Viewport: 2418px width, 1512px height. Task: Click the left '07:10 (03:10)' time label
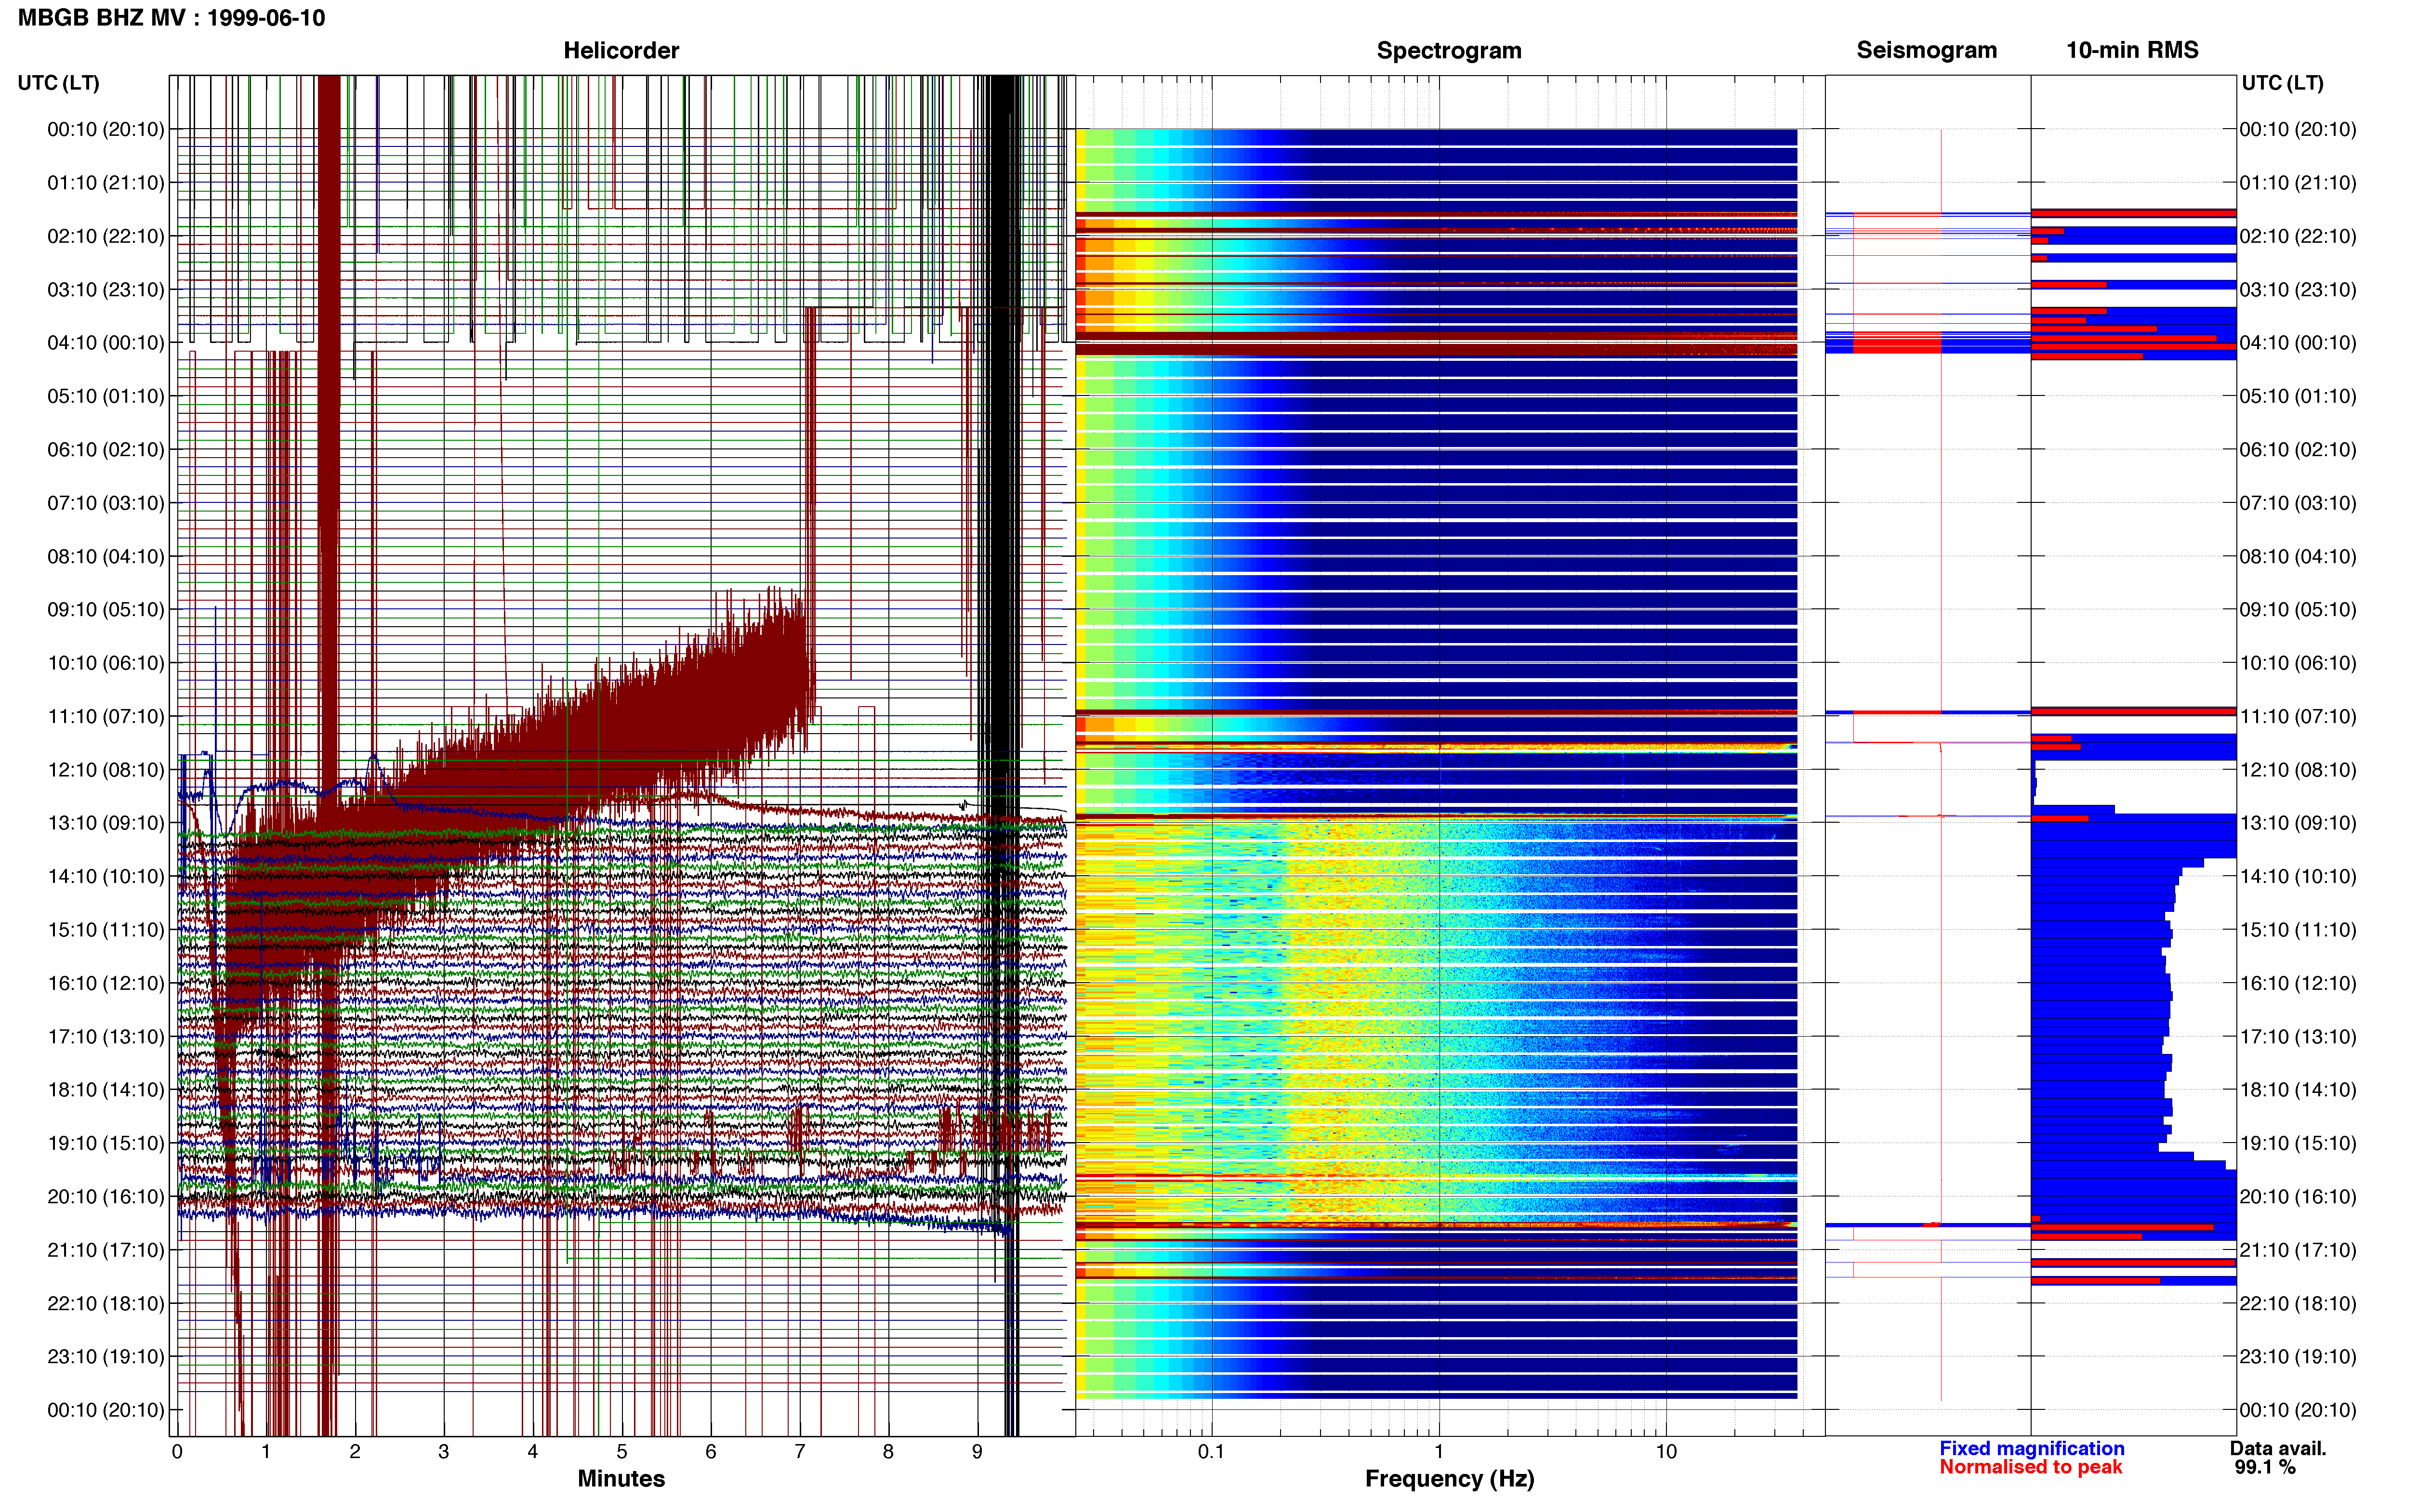(x=106, y=503)
